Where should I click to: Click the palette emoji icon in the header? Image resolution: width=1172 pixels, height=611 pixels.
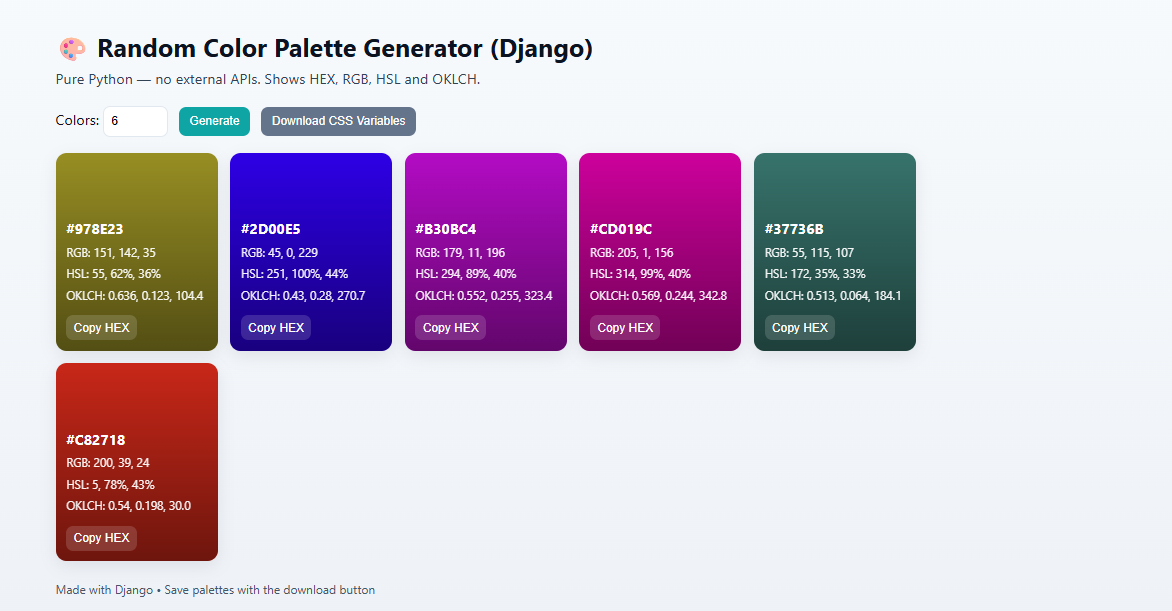[71, 48]
